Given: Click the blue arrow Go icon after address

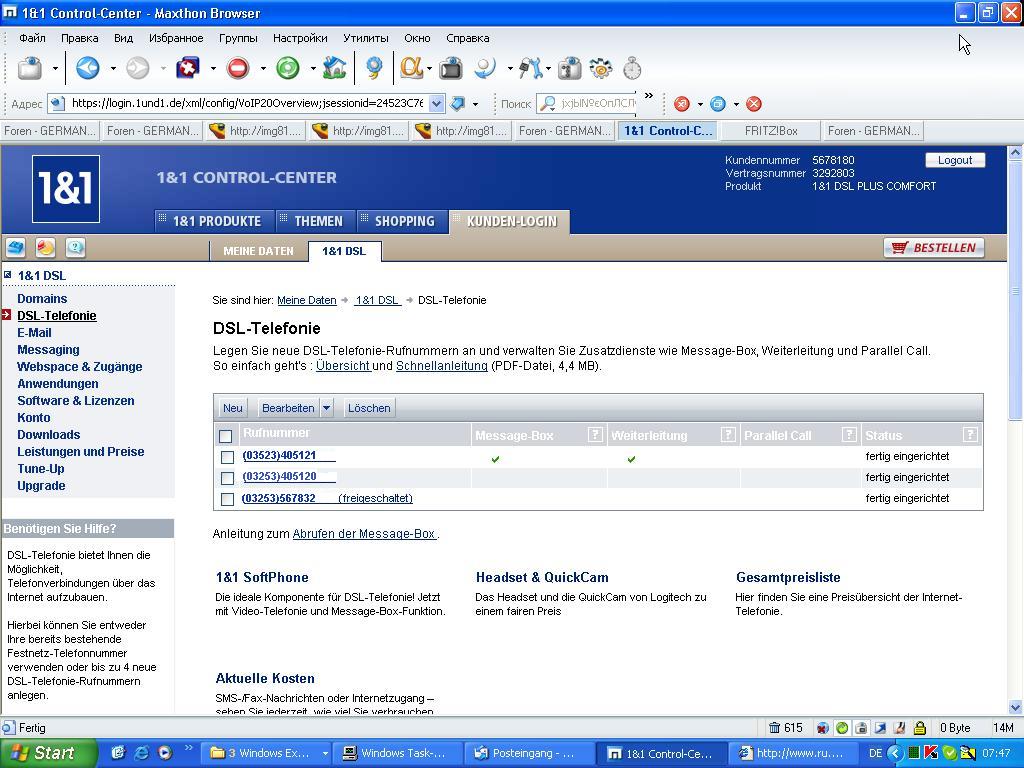Looking at the screenshot, I should point(458,103).
